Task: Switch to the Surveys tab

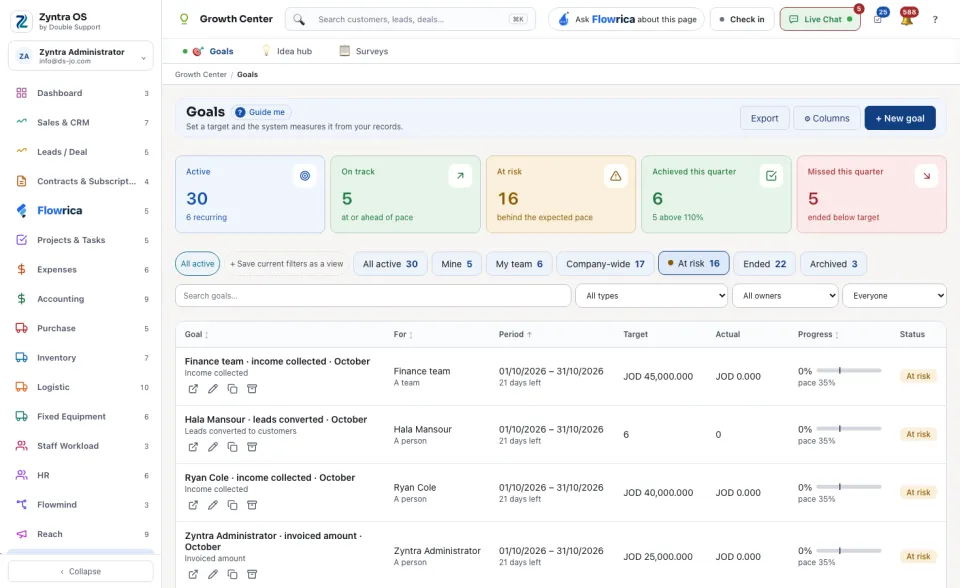Action: pos(364,51)
